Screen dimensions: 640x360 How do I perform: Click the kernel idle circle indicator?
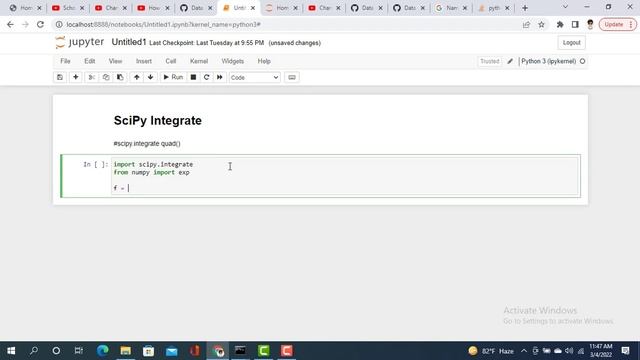[x=582, y=61]
